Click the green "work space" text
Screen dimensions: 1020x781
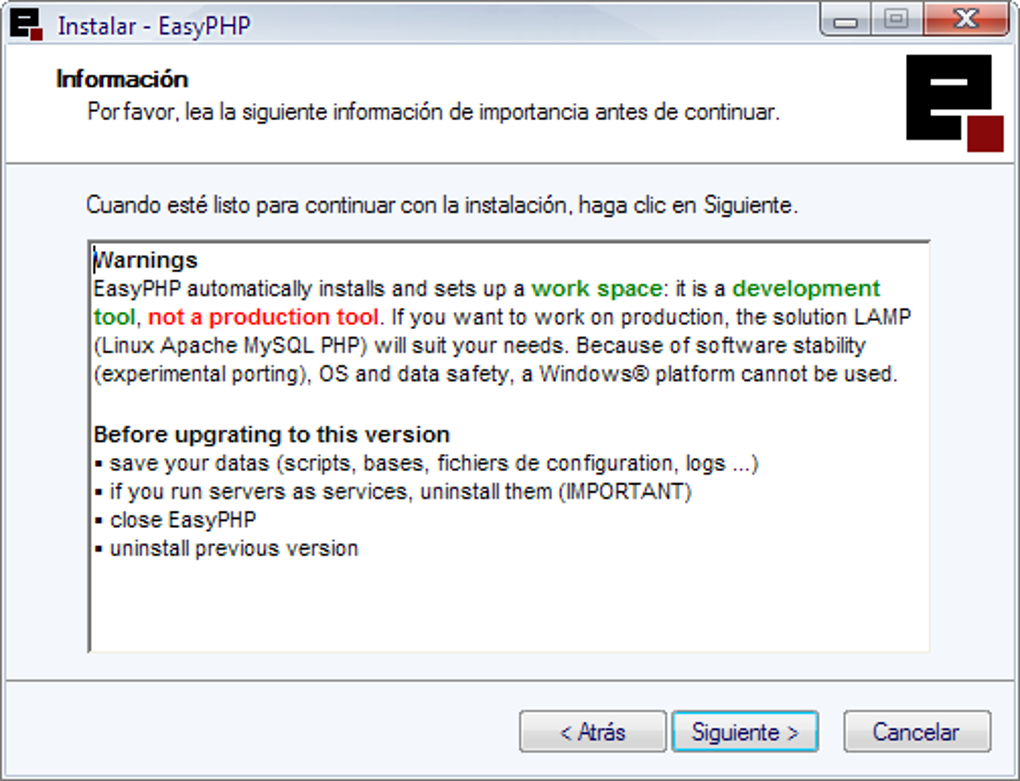pos(596,289)
